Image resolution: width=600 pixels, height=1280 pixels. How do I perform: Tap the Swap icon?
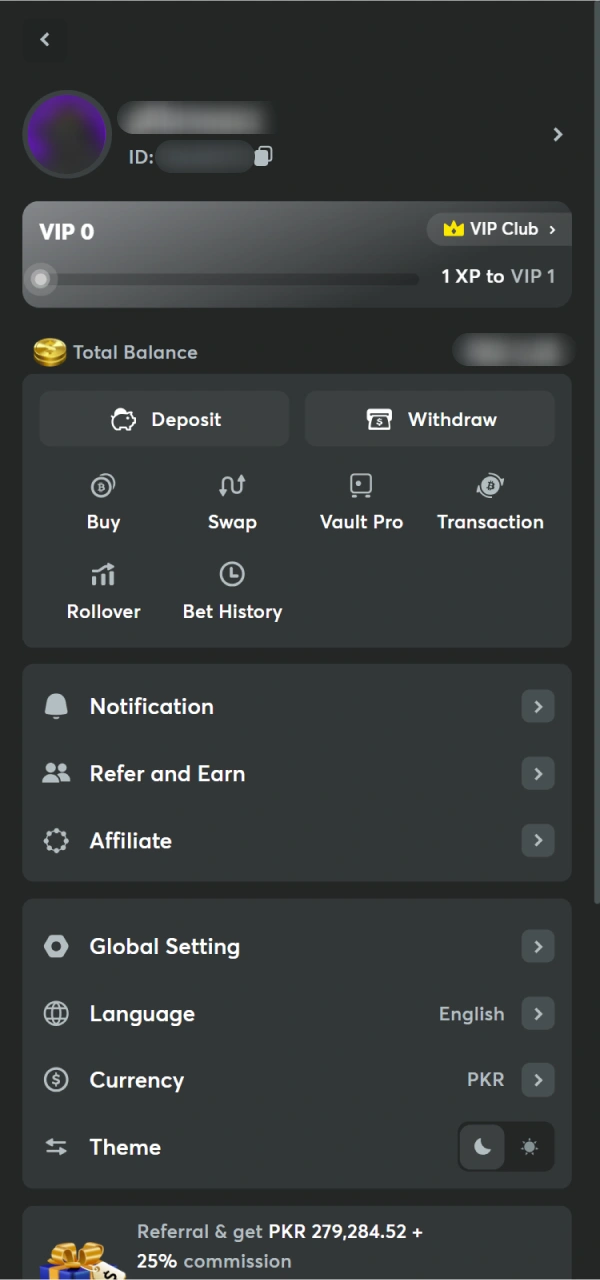tap(232, 487)
